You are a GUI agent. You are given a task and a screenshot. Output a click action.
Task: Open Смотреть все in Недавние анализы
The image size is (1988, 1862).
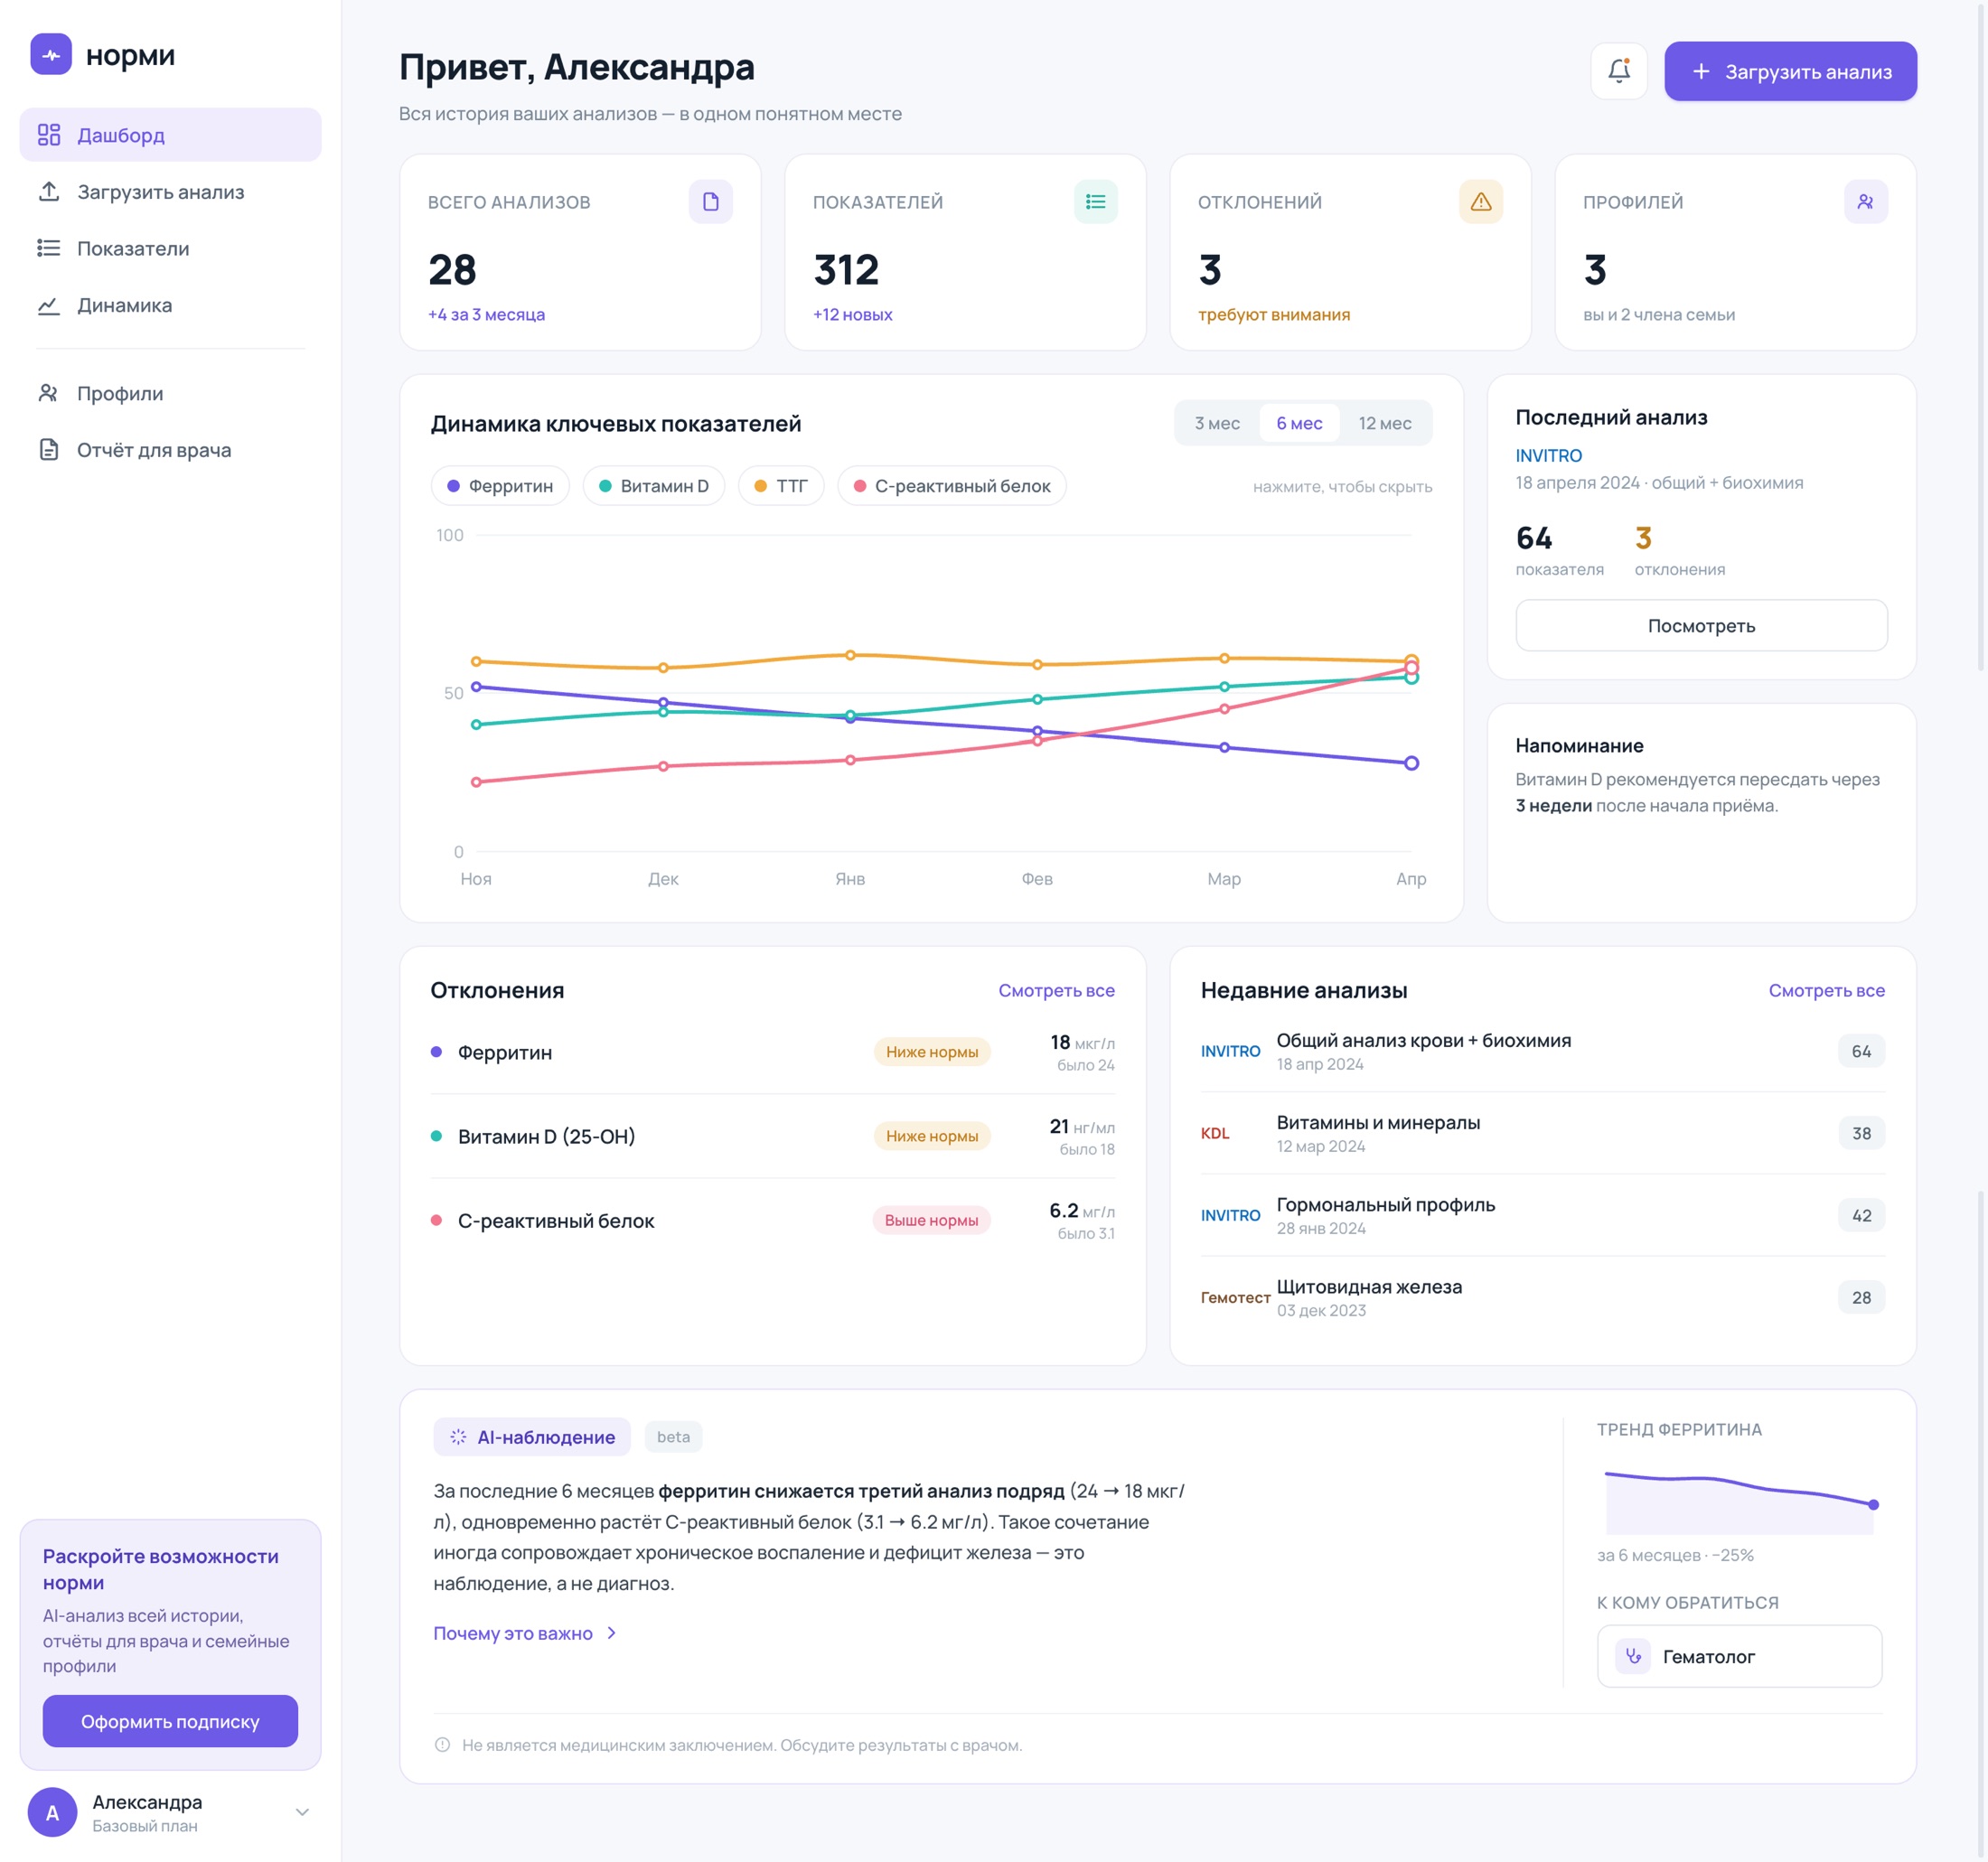click(1826, 990)
